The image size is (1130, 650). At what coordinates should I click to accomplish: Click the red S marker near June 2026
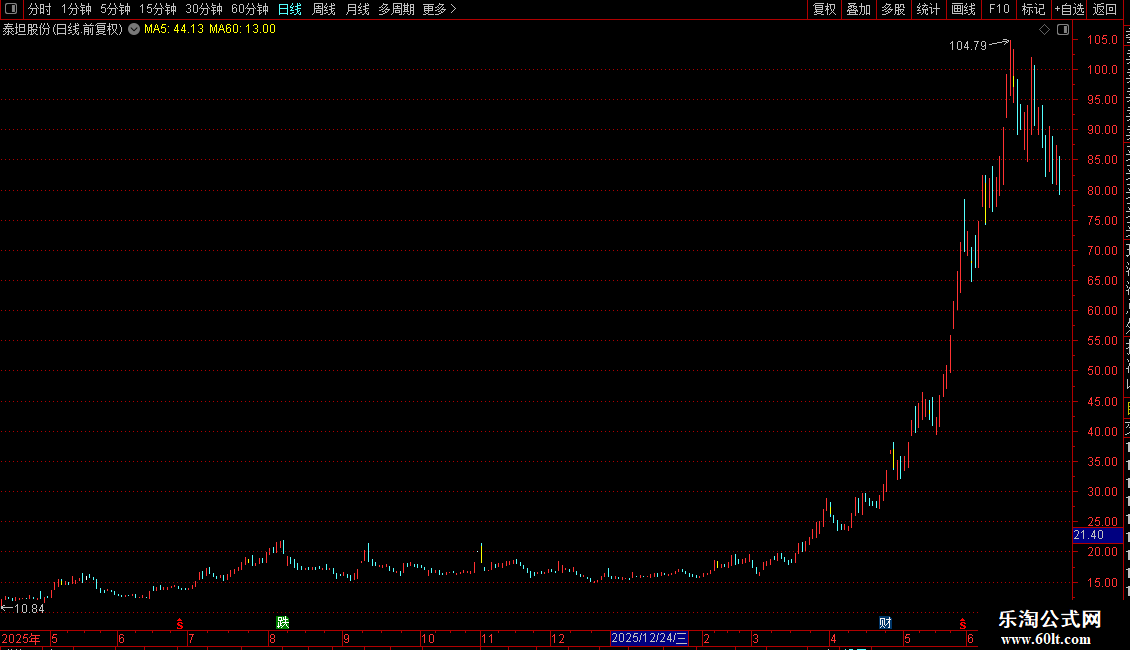[963, 624]
